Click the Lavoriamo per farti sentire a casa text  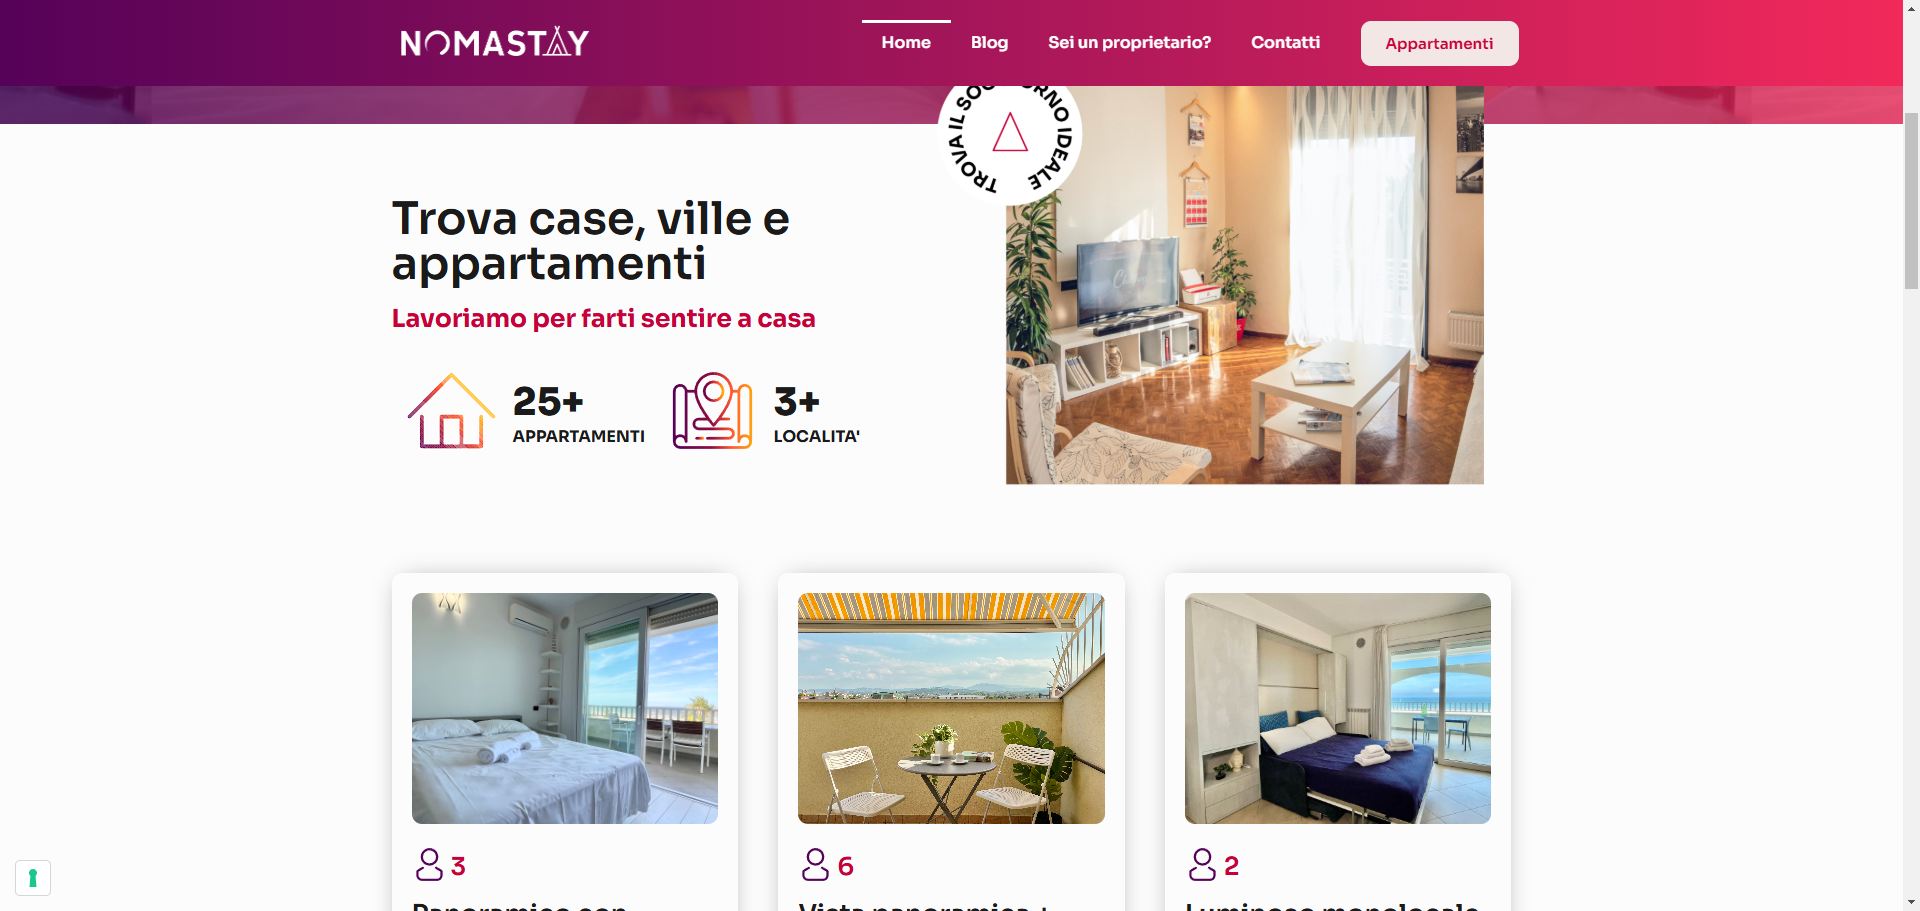click(x=603, y=318)
